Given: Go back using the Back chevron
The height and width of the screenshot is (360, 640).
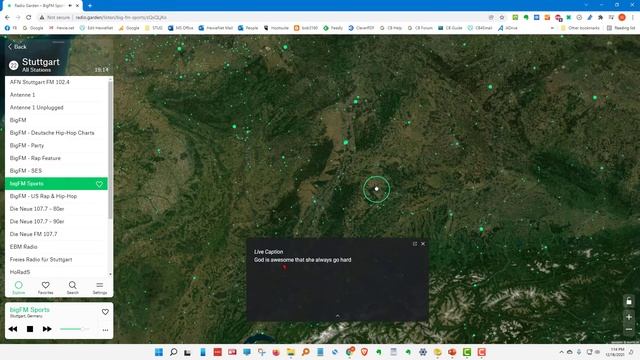Looking at the screenshot, I should [17, 47].
